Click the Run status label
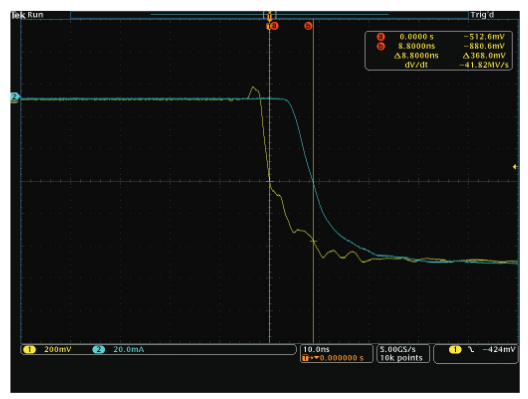The height and width of the screenshot is (399, 528). [x=35, y=15]
